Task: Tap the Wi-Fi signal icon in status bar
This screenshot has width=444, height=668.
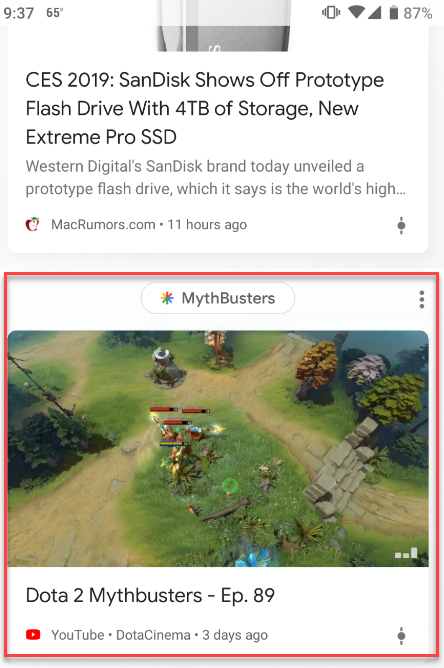Action: (356, 12)
